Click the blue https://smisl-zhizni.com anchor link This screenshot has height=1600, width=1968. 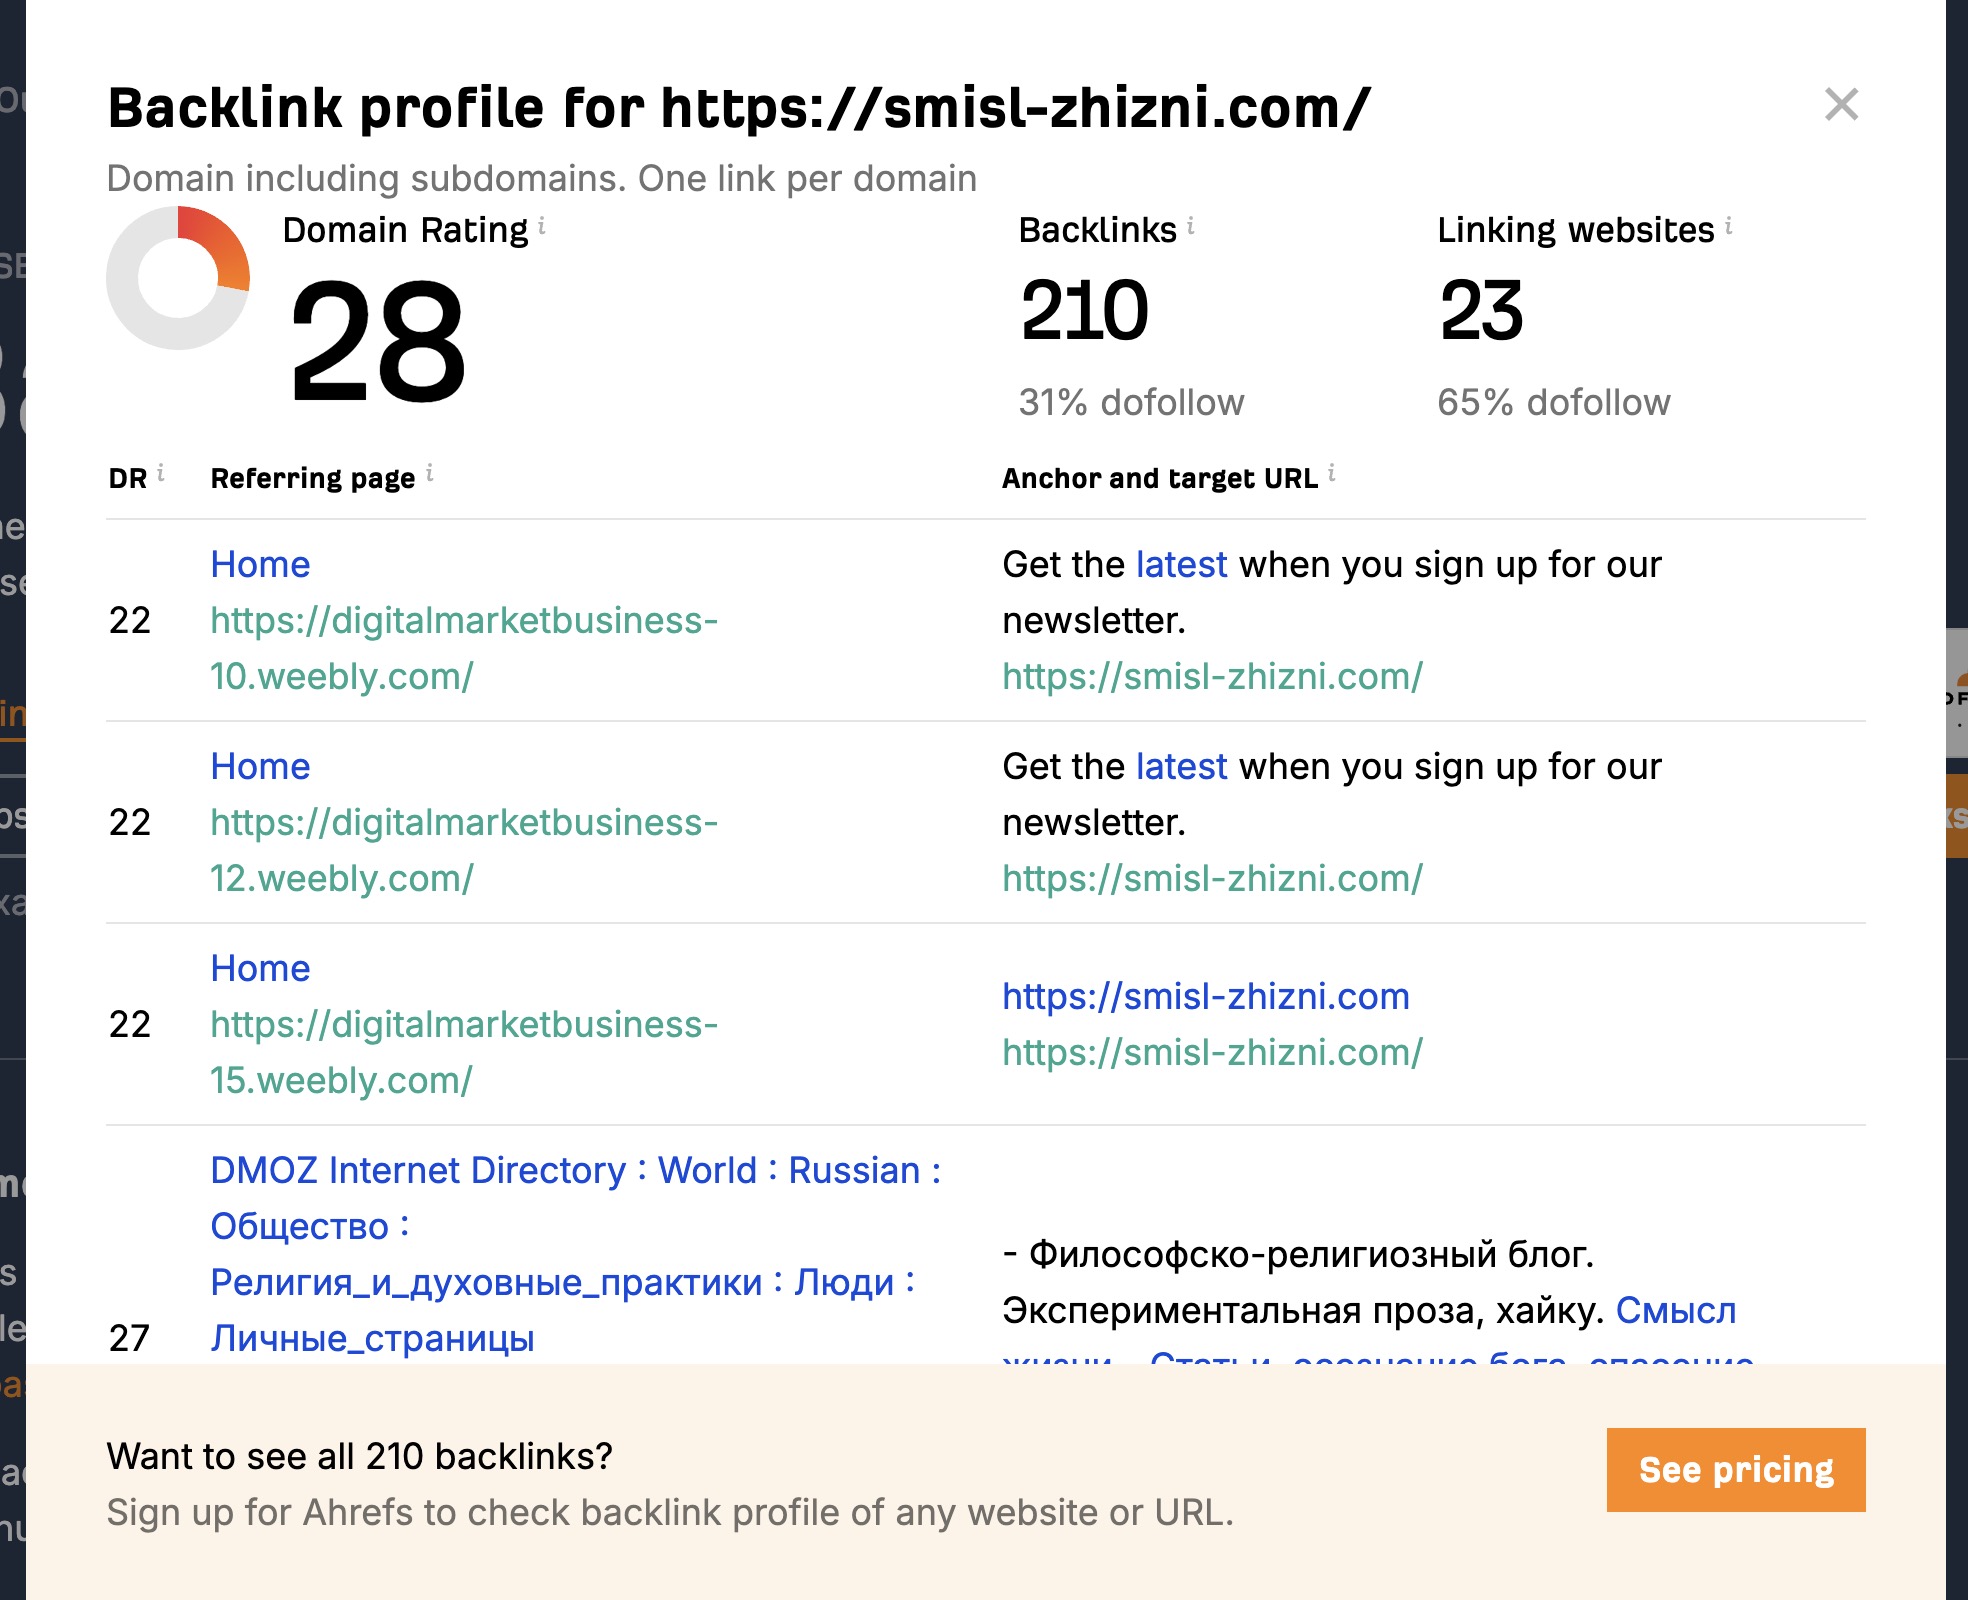(x=1205, y=996)
